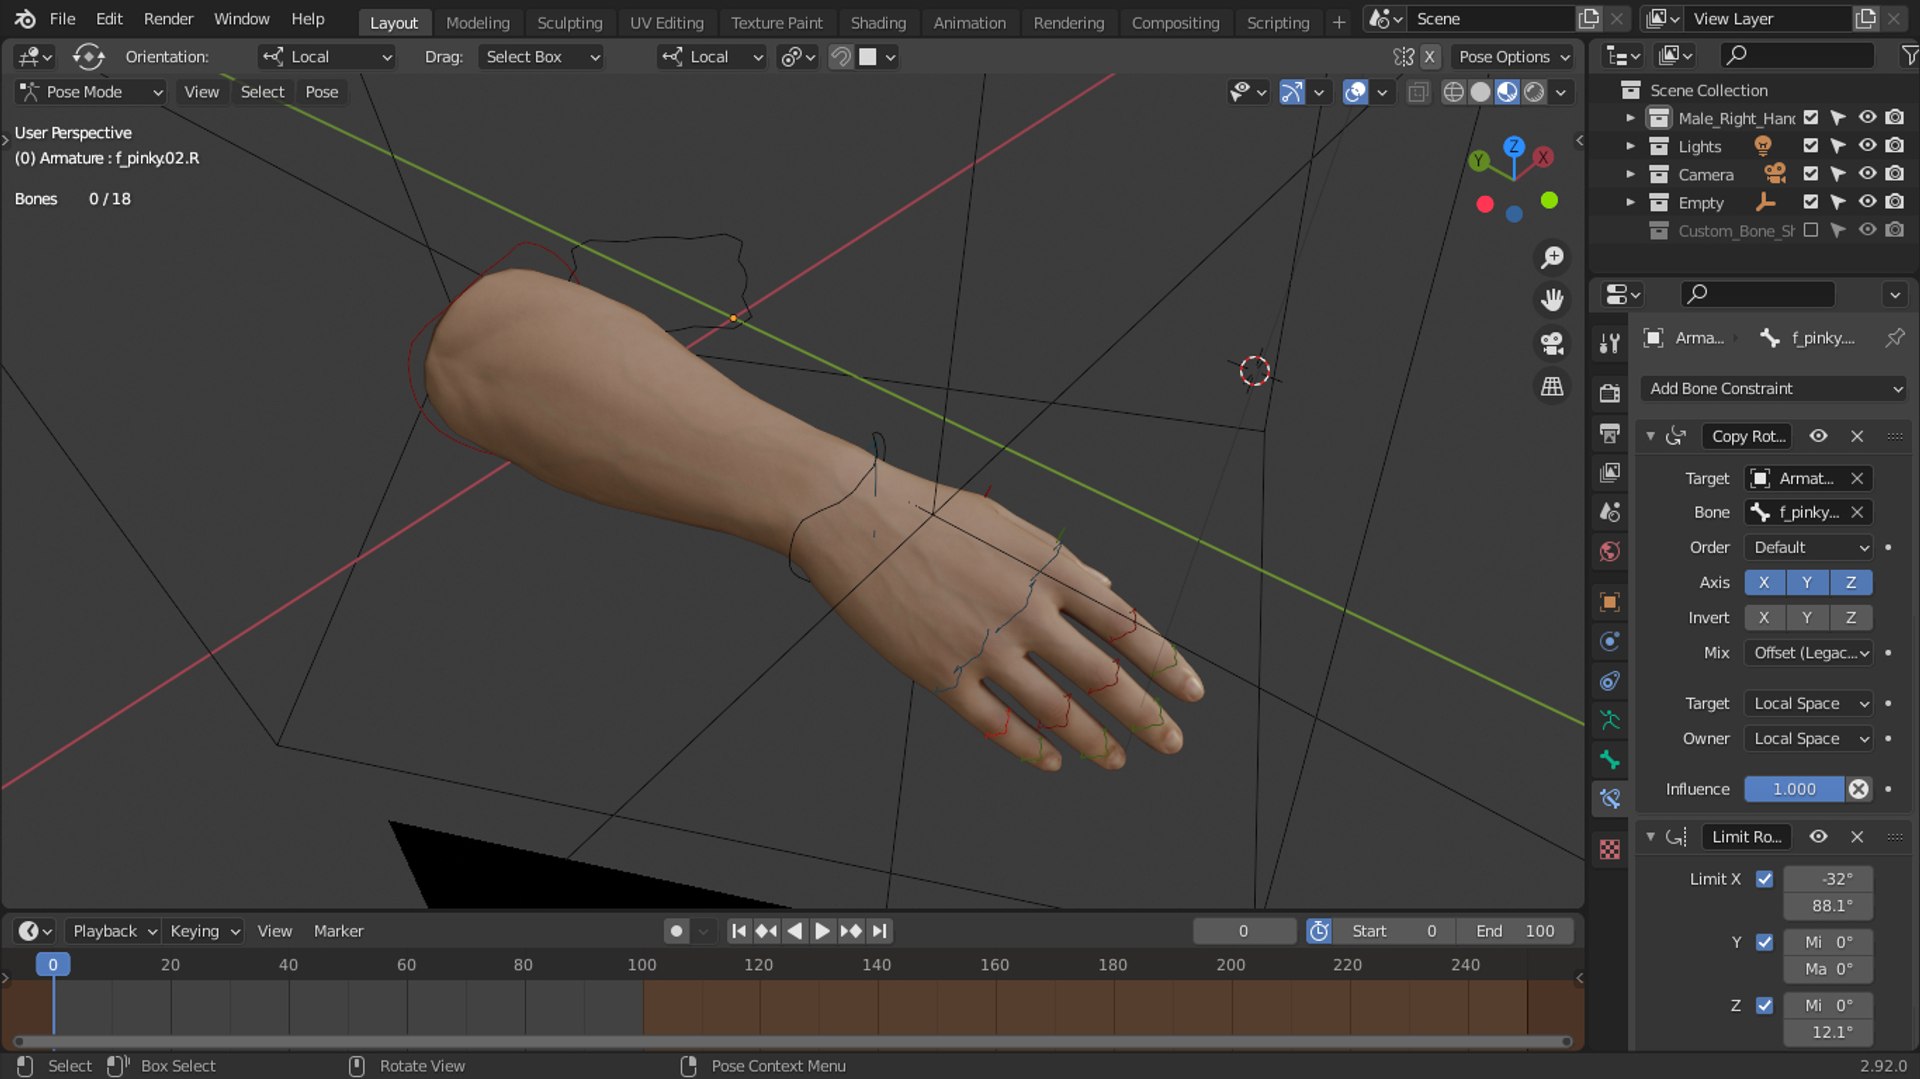Click the Influence slider value
The height and width of the screenshot is (1079, 1920).
click(1794, 789)
